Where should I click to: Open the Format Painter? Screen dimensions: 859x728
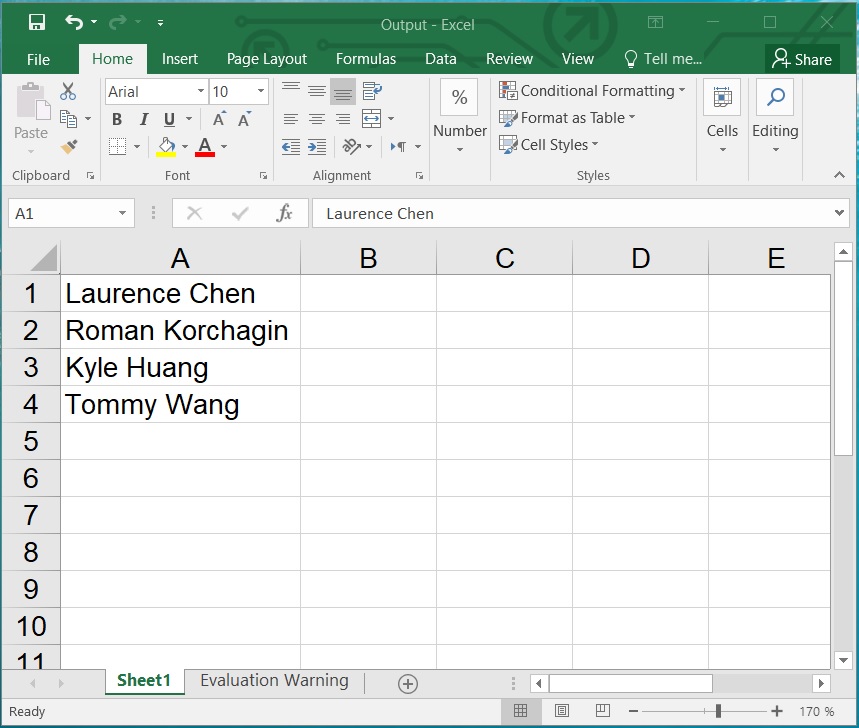66,146
